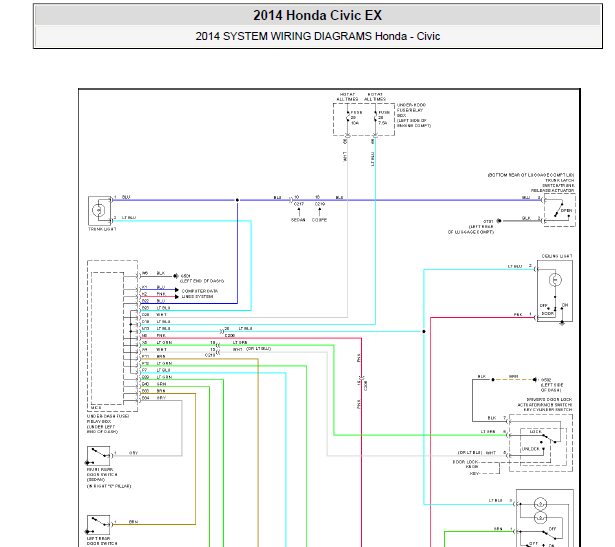This screenshot has height=547, width=615.
Task: Click the N8 PNK pin label
Action: pyautogui.click(x=154, y=336)
